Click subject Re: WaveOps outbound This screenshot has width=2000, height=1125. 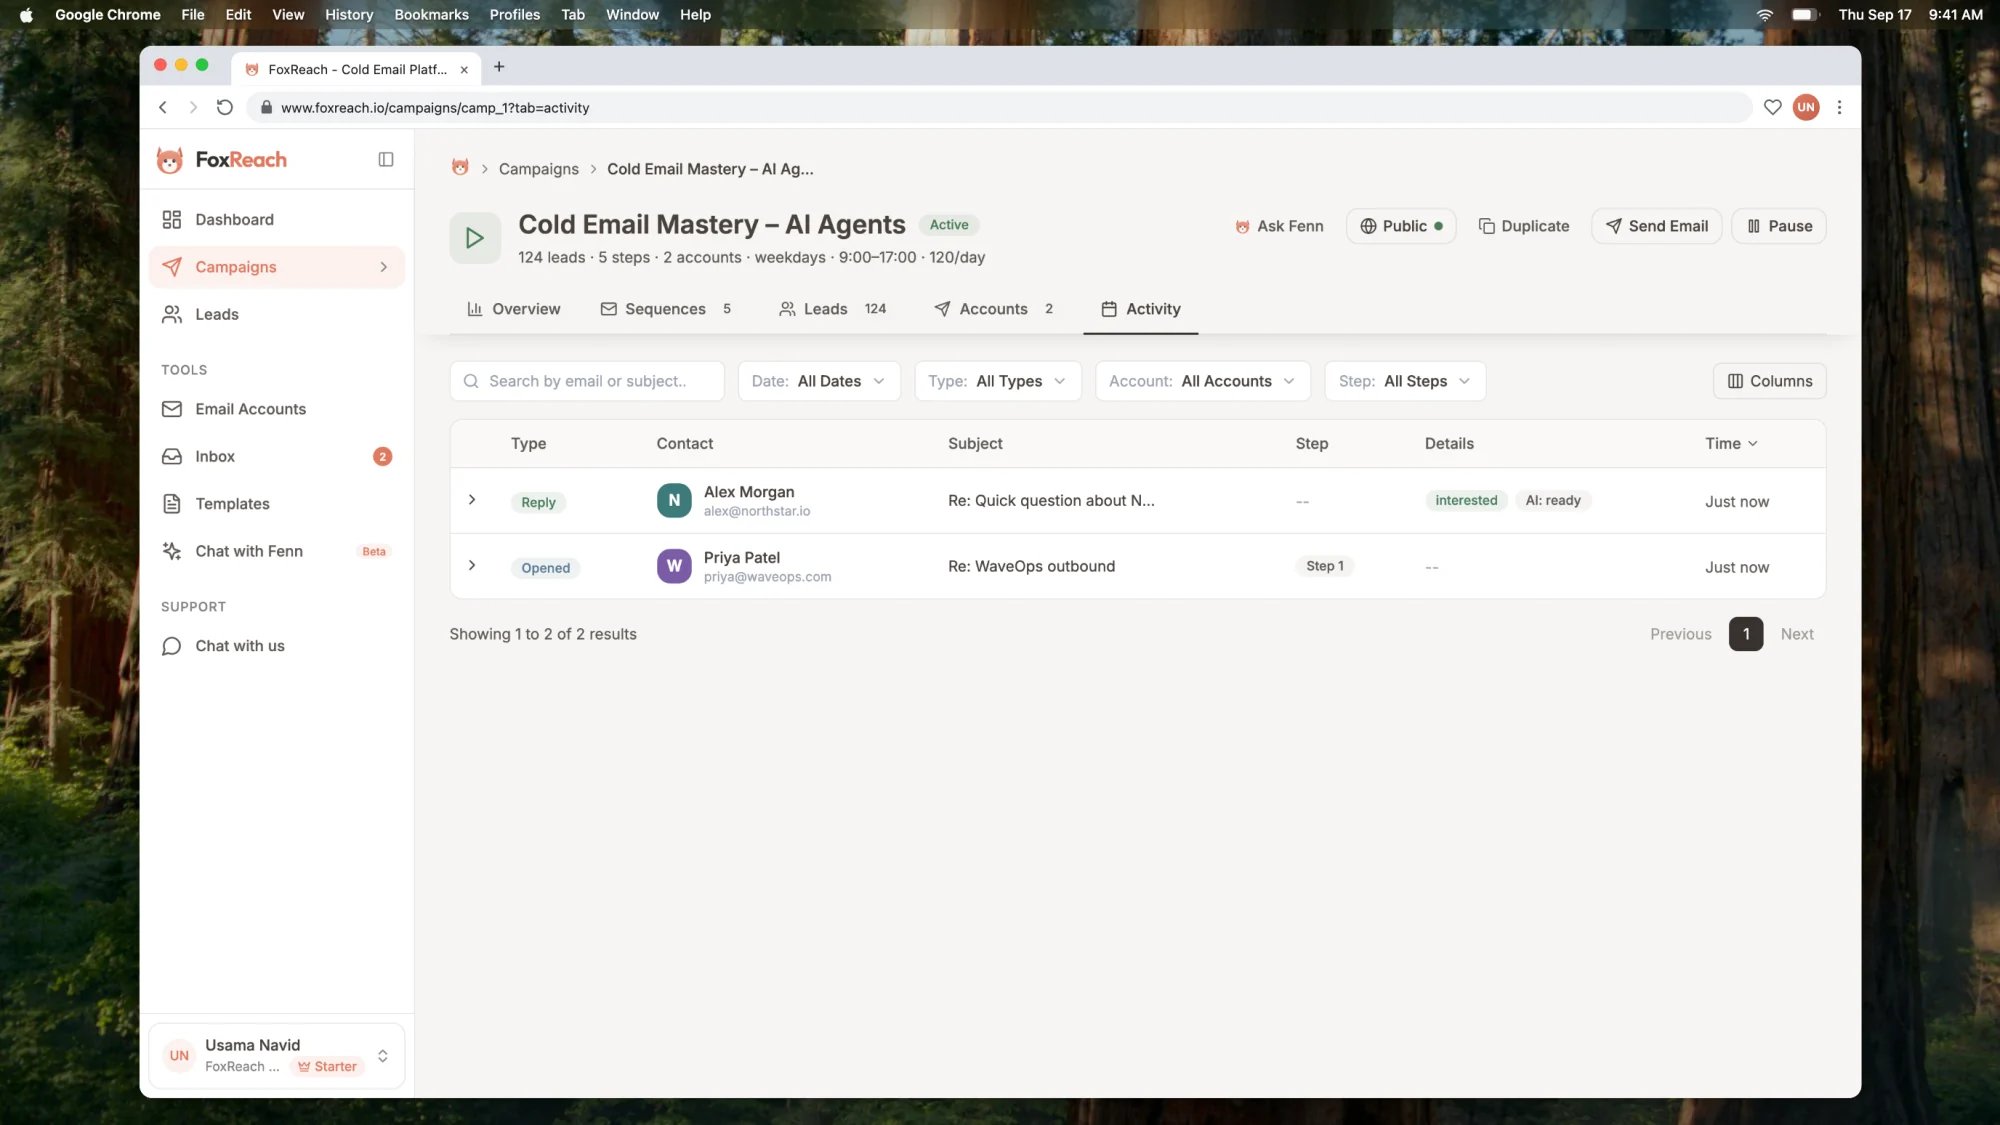[x=1031, y=566]
